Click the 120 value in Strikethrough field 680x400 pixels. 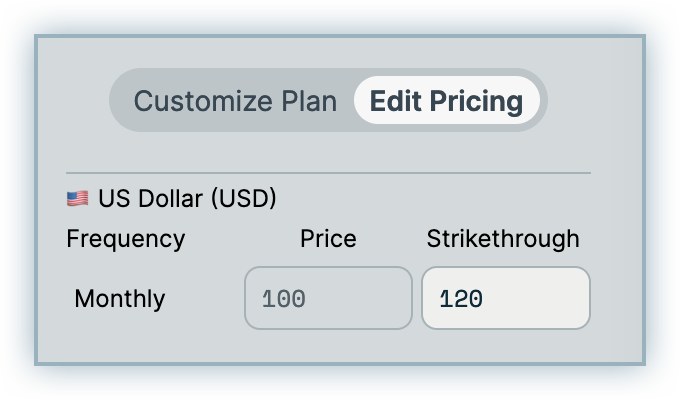[x=461, y=299]
